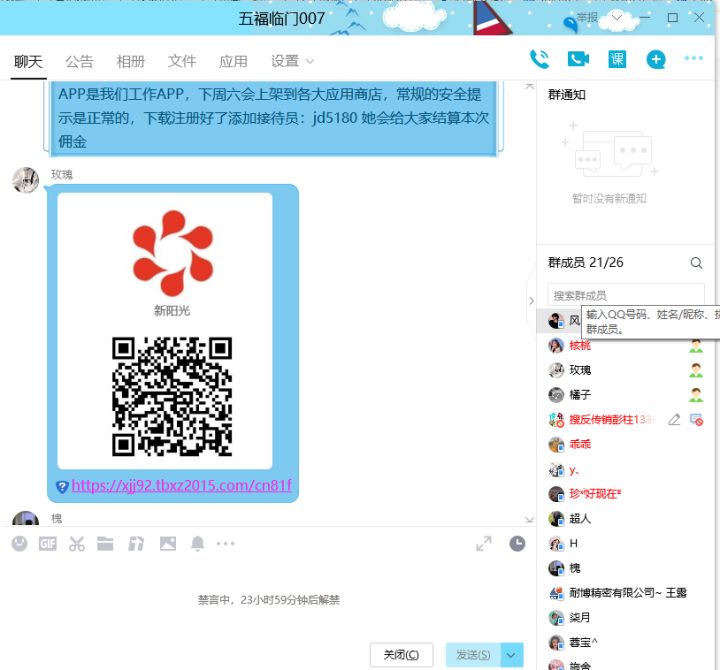Select member 蓉宝^ in member list
This screenshot has height=670, width=720.
(625, 643)
